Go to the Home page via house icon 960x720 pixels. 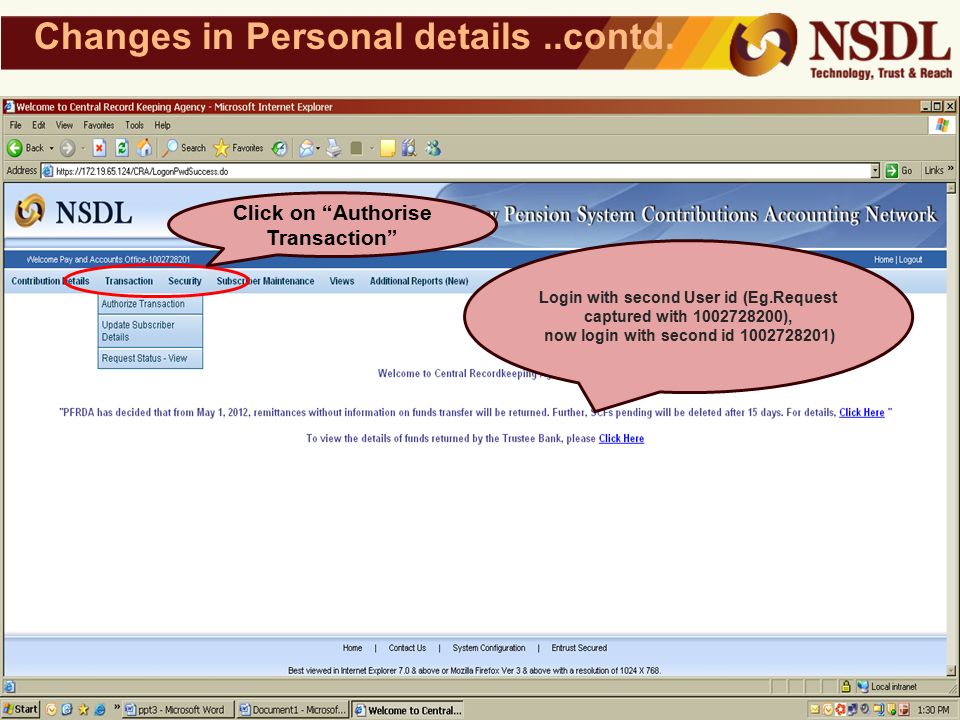click(x=144, y=148)
